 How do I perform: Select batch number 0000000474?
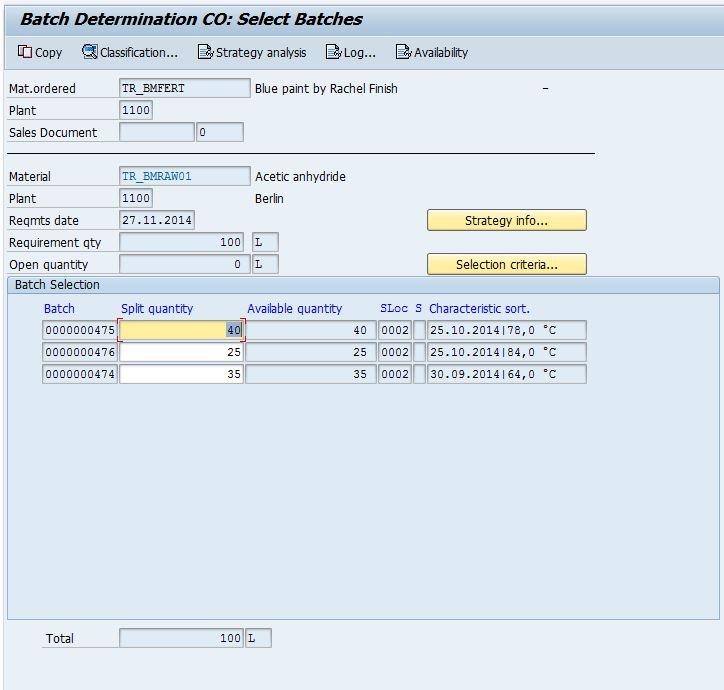pos(80,374)
